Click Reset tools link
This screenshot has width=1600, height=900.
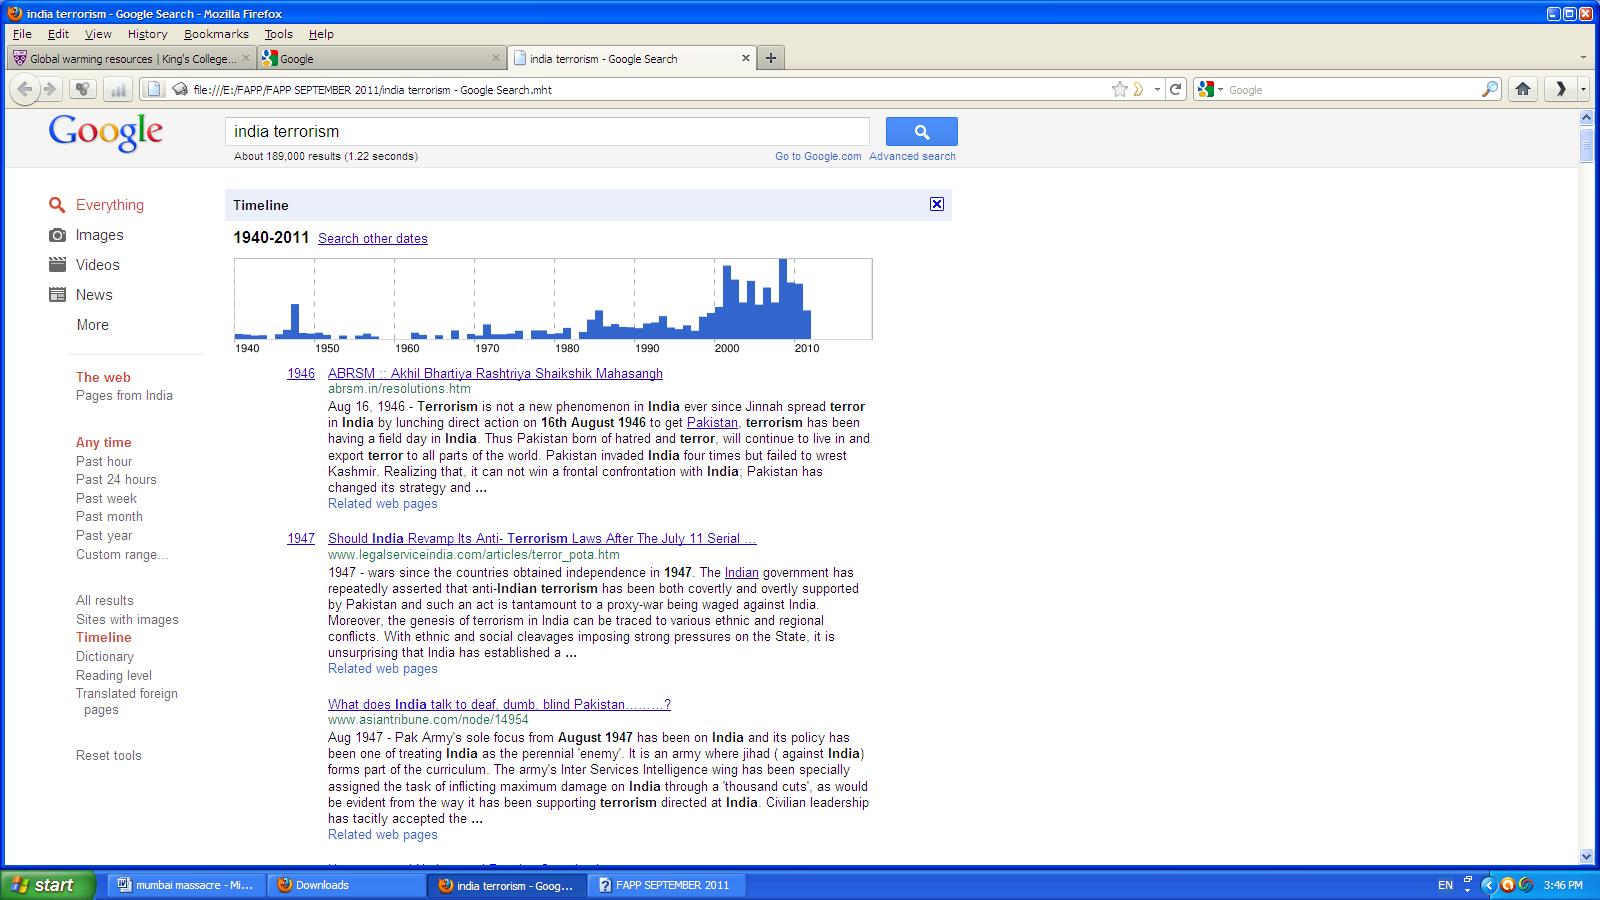(x=109, y=755)
